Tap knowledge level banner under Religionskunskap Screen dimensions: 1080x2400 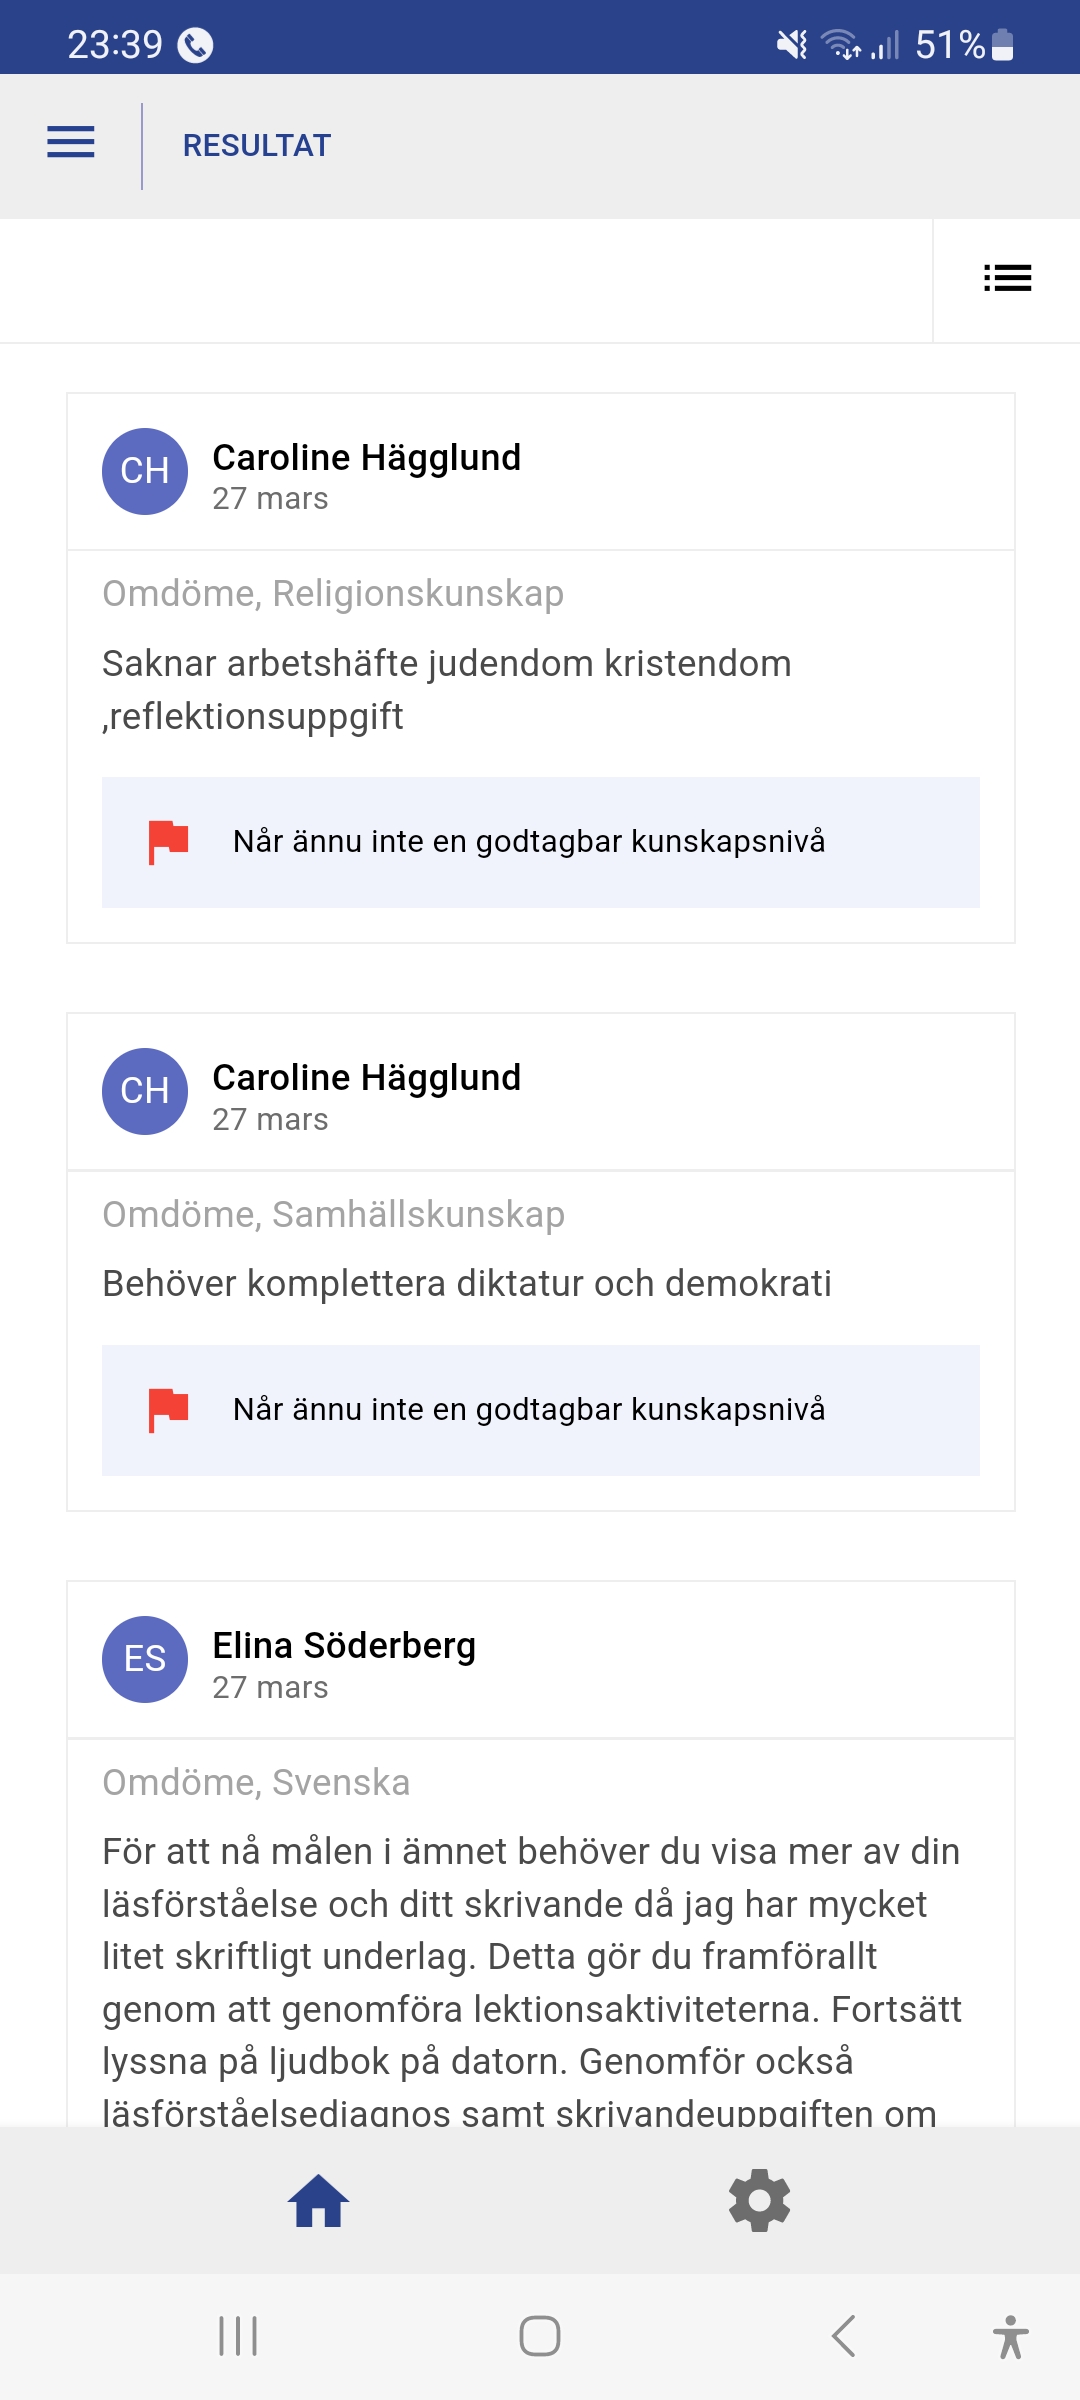coord(540,842)
